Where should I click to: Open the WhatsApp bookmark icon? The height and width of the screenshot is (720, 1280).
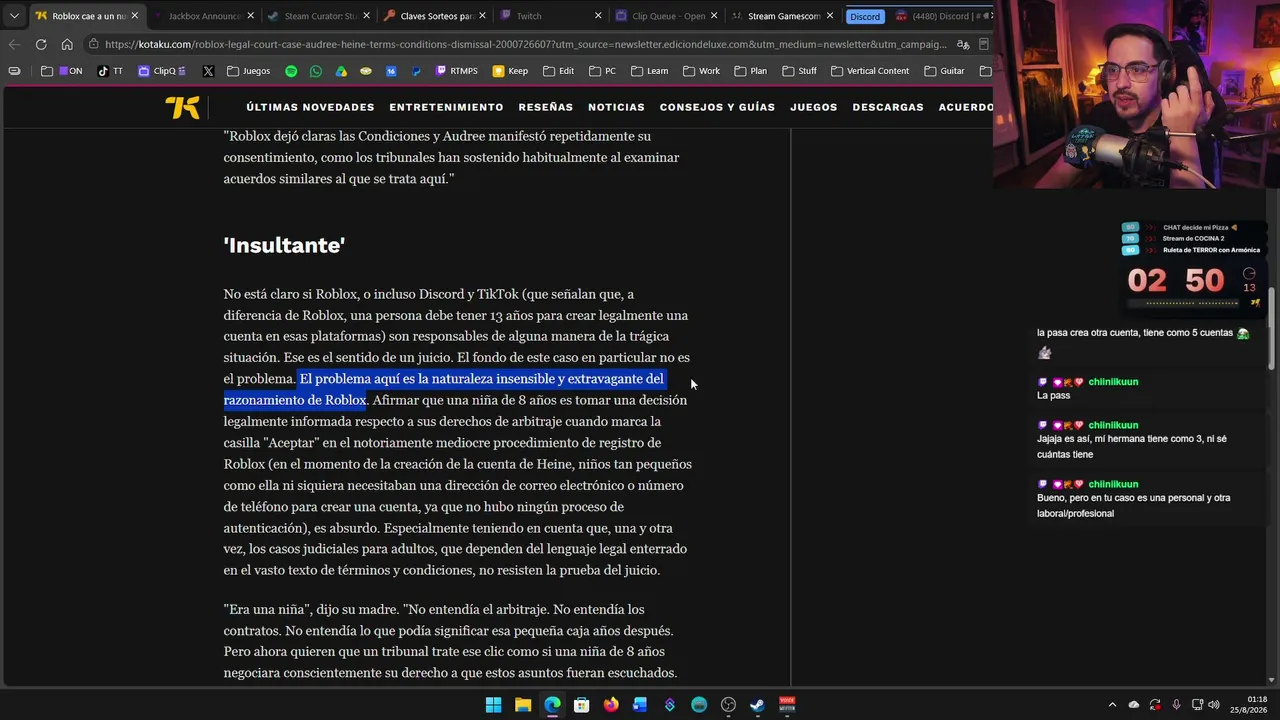[x=316, y=71]
